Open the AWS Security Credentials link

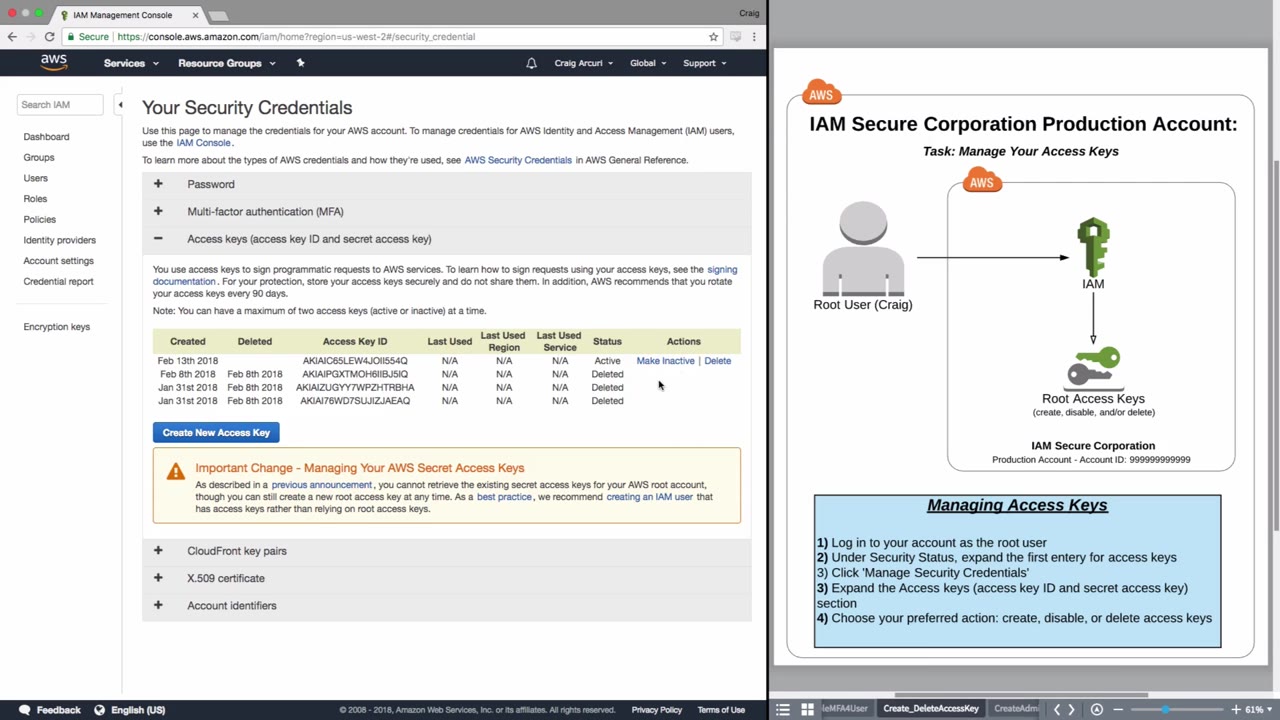[x=518, y=160]
